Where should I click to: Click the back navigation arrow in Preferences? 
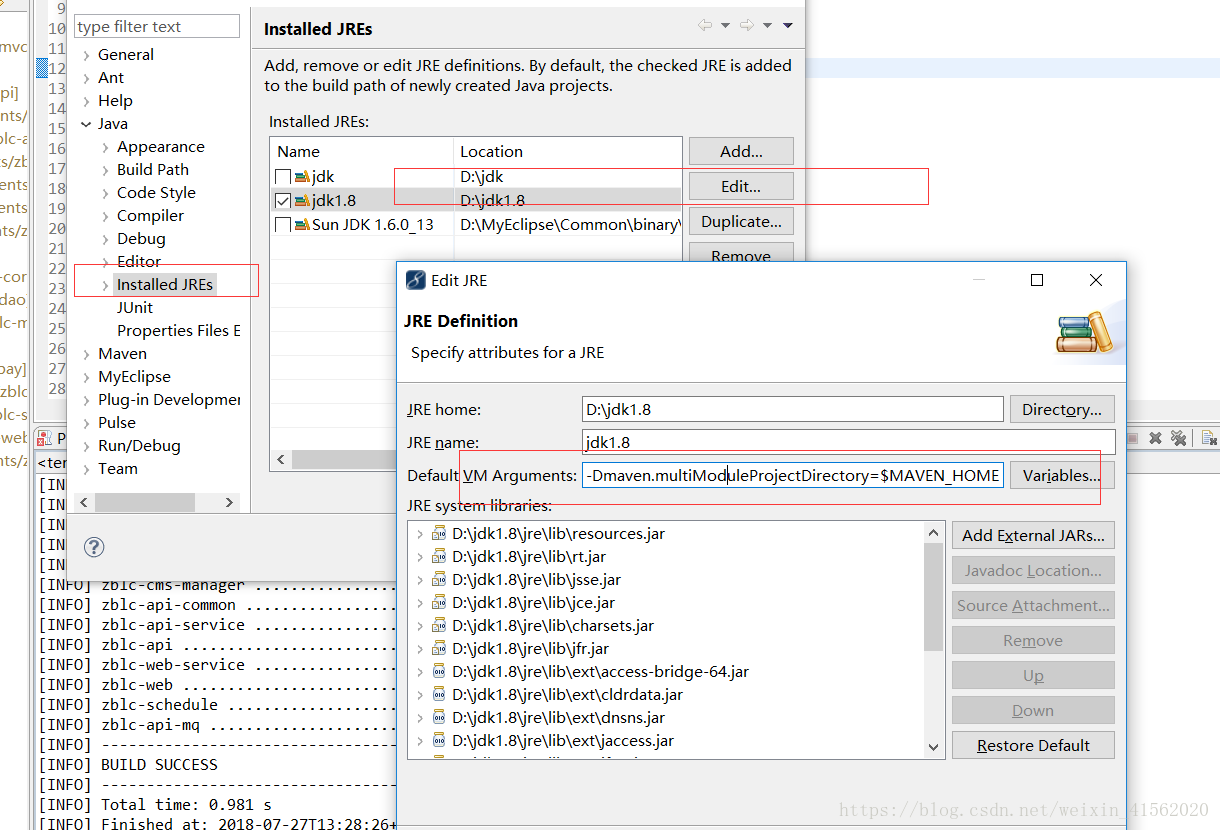(705, 25)
